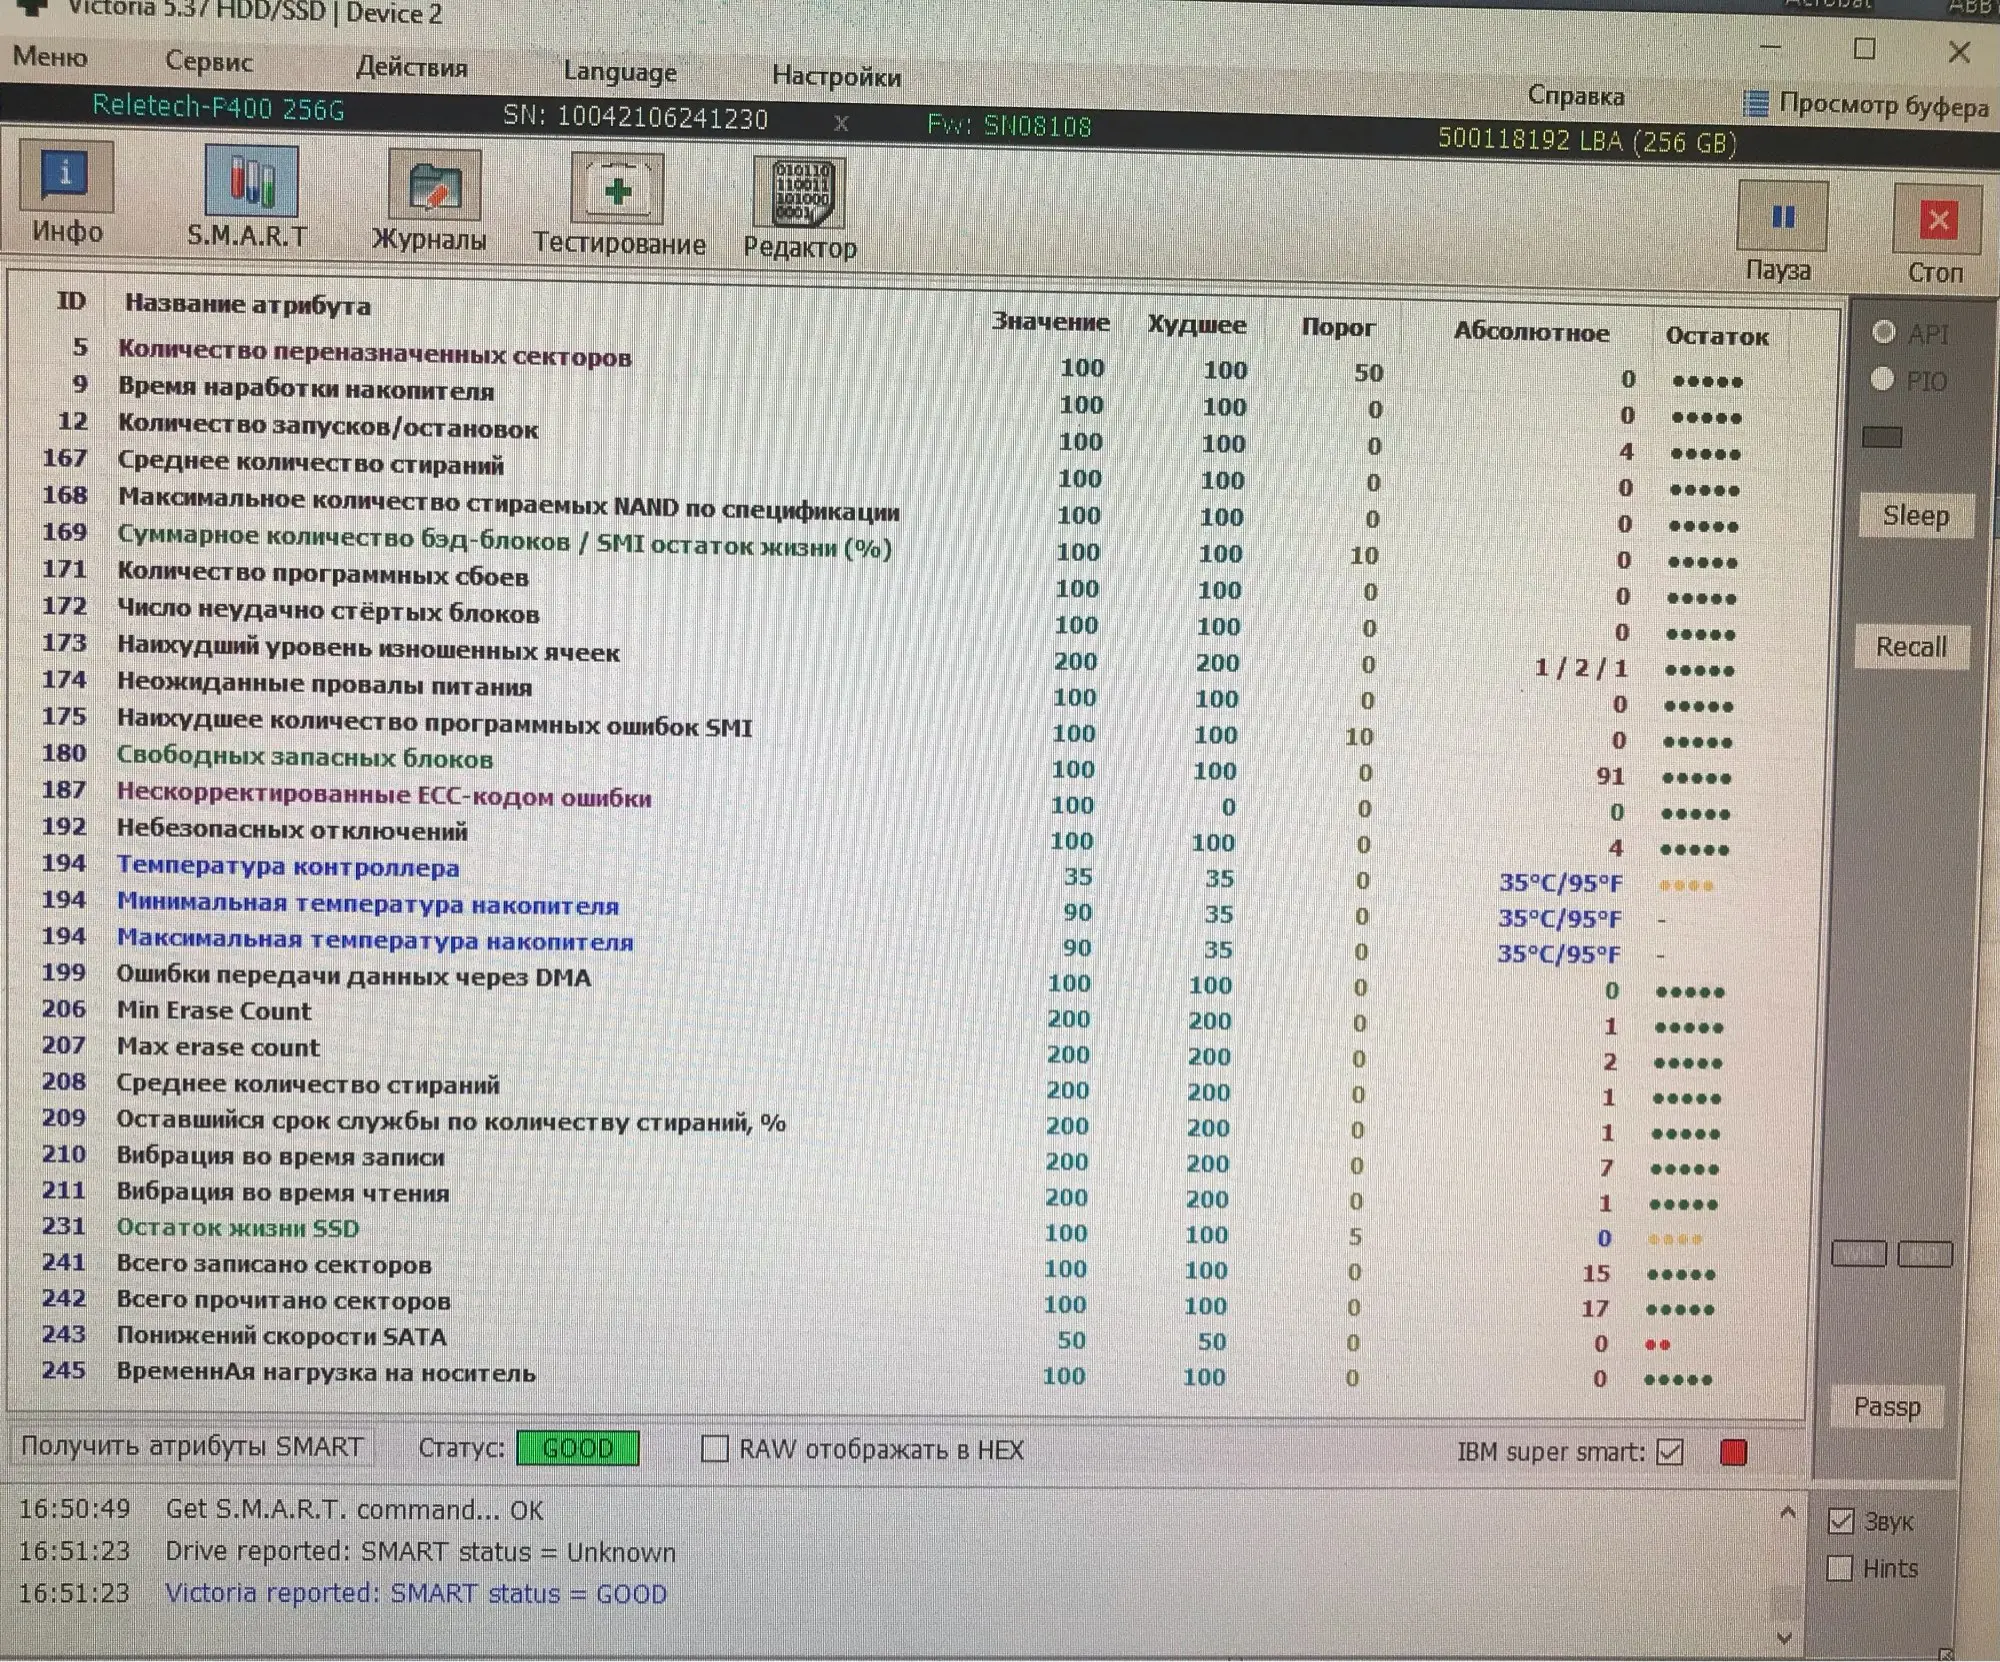Select the S.M.A.R.T test tubes icon
The width and height of the screenshot is (2000, 1662).
251,182
